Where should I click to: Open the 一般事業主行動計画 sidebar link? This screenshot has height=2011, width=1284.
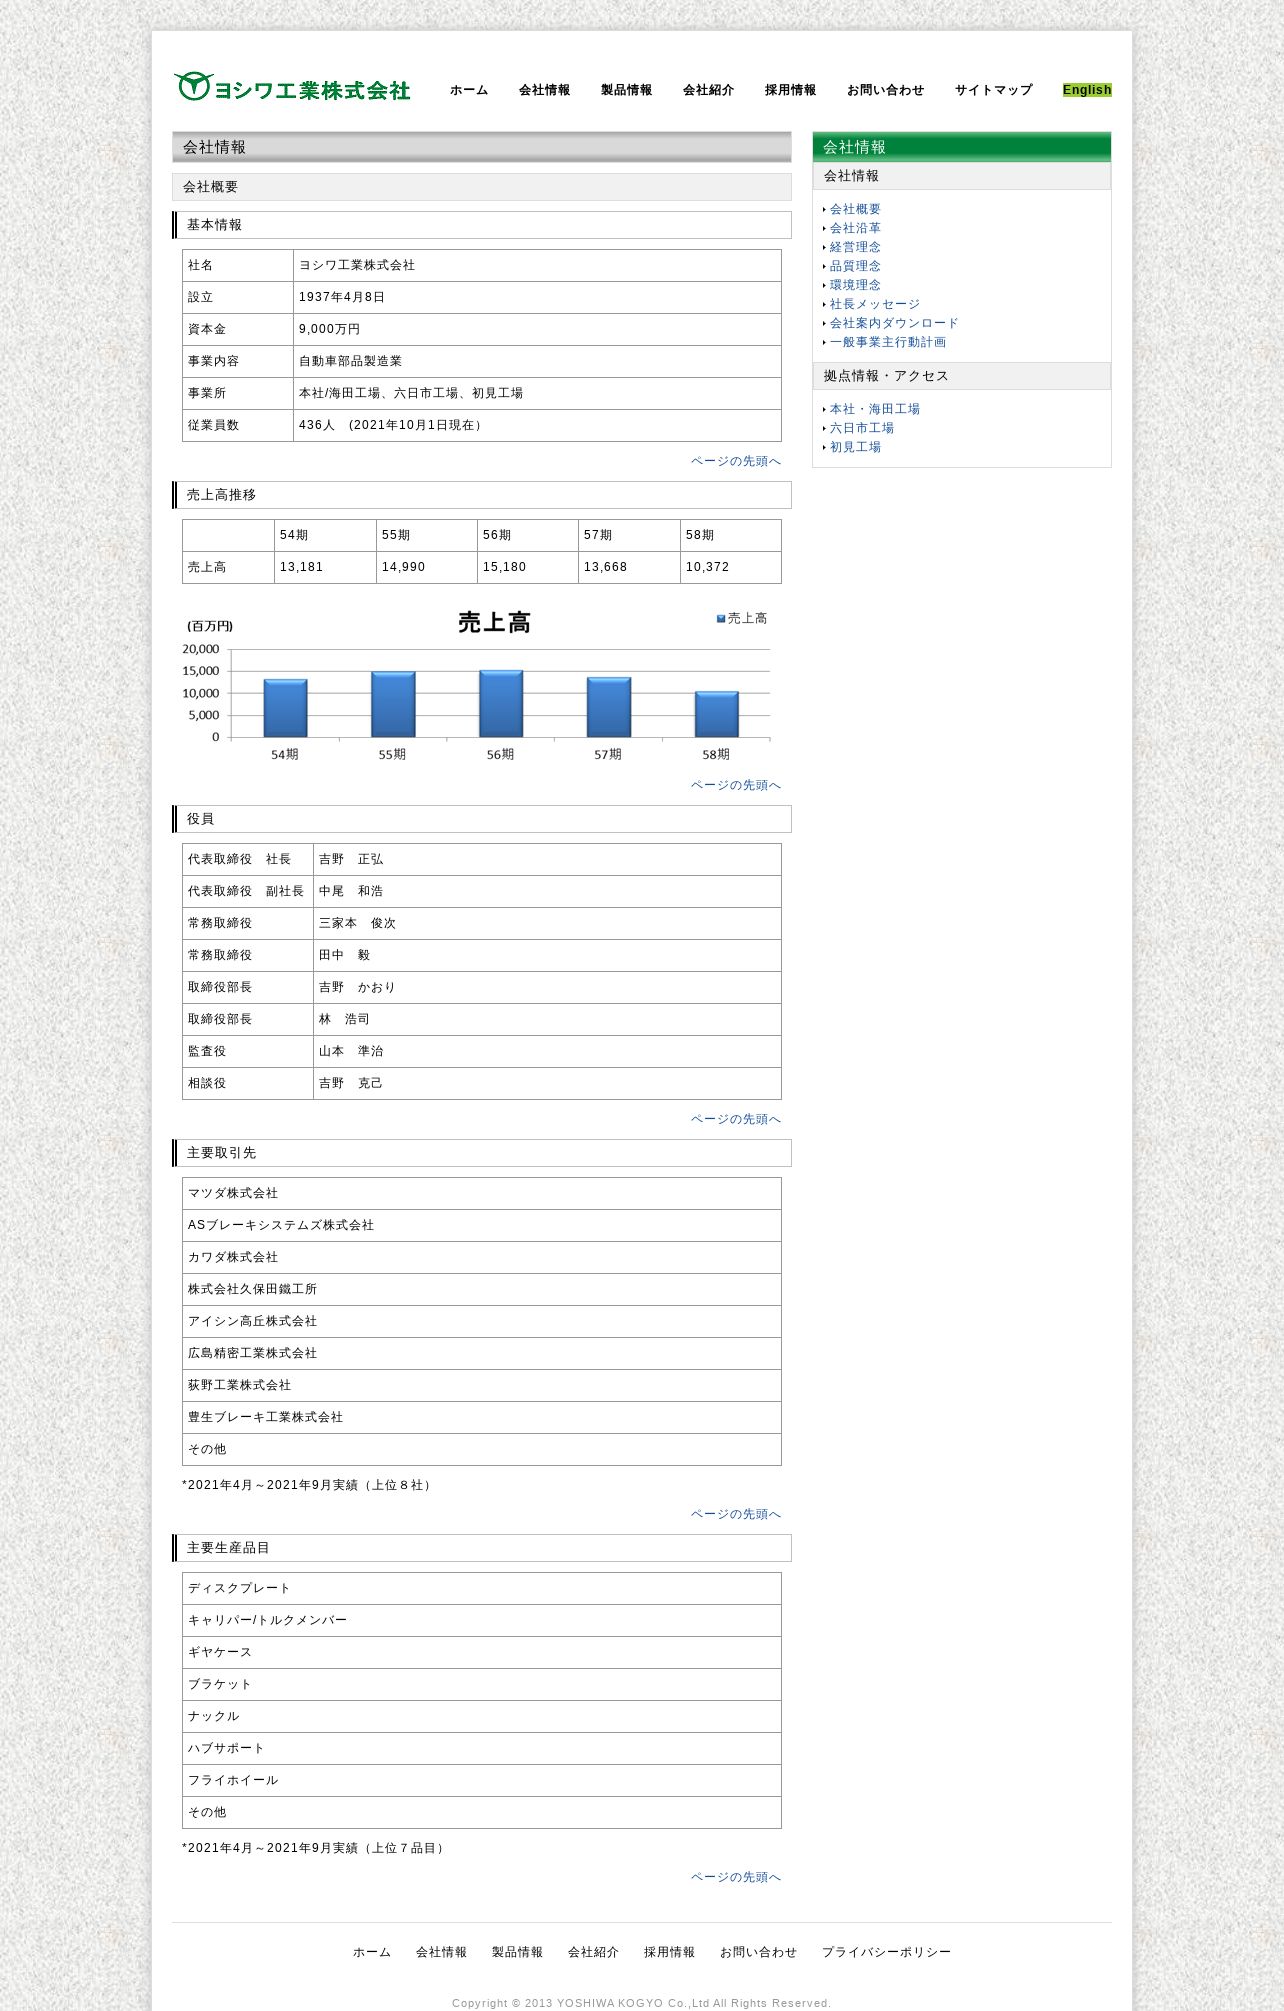pyautogui.click(x=888, y=342)
